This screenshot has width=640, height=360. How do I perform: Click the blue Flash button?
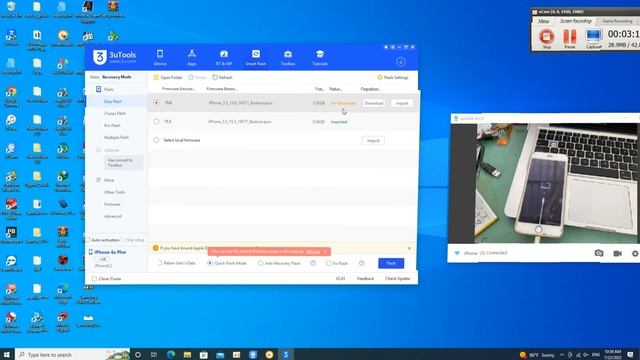[x=391, y=263]
